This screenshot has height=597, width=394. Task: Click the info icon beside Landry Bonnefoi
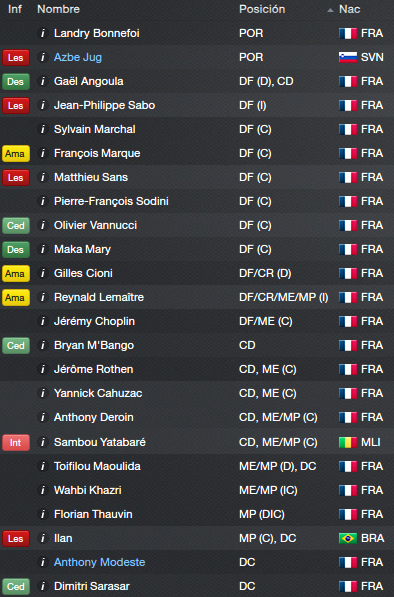click(43, 34)
